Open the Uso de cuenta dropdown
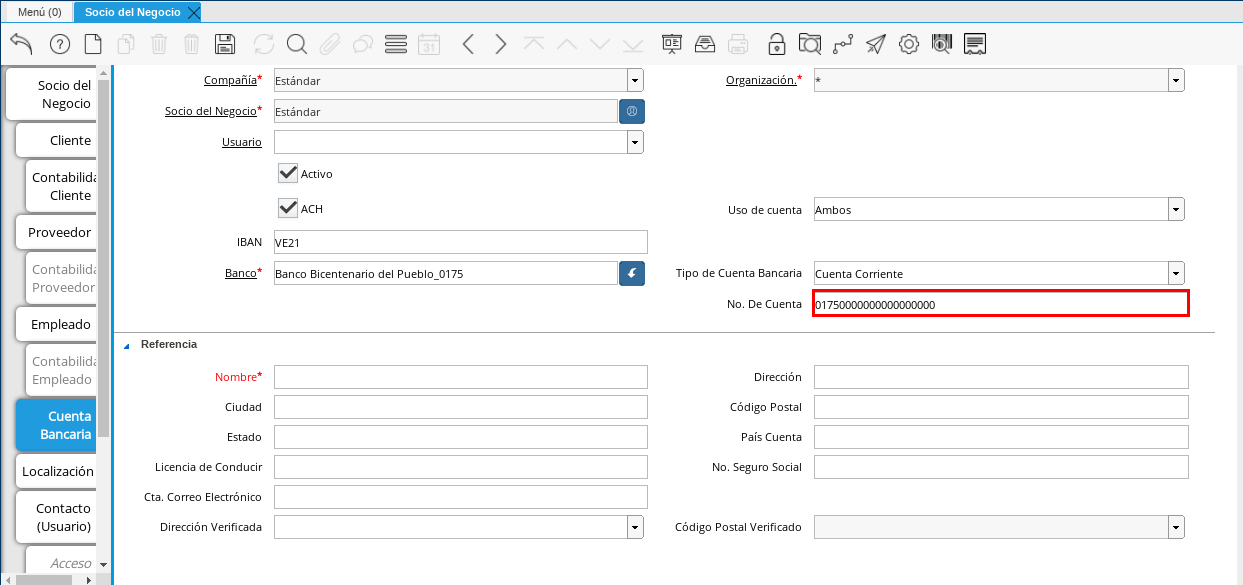Viewport: 1243px width, 585px height. 1176,209
